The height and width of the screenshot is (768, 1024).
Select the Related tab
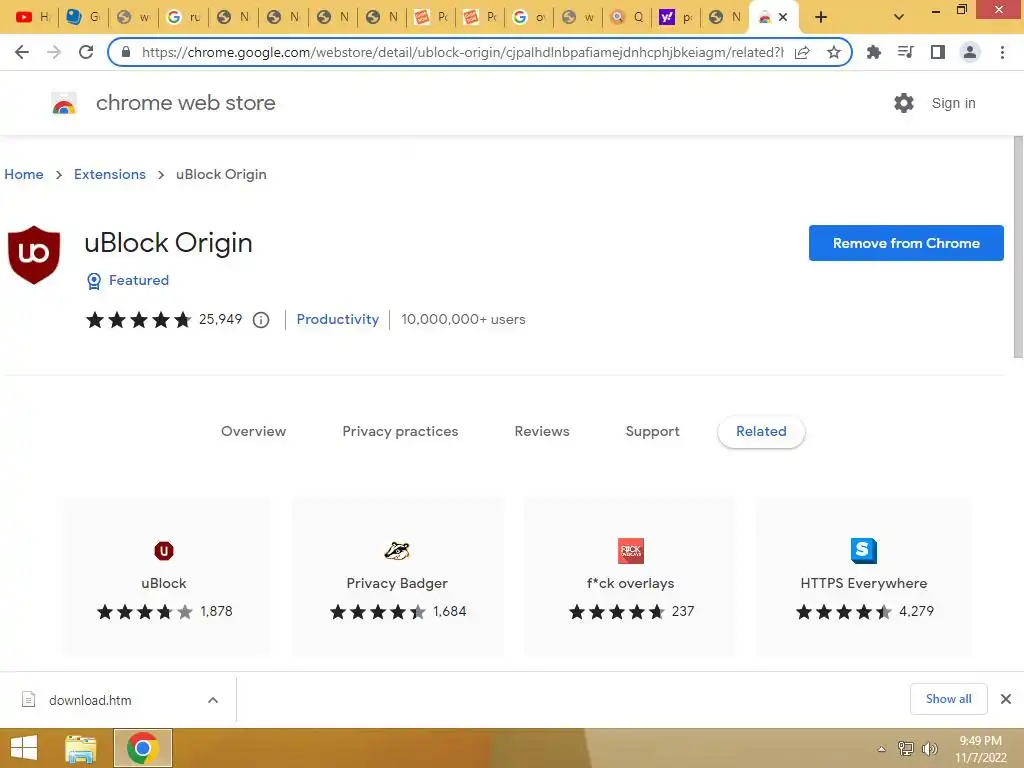point(761,432)
